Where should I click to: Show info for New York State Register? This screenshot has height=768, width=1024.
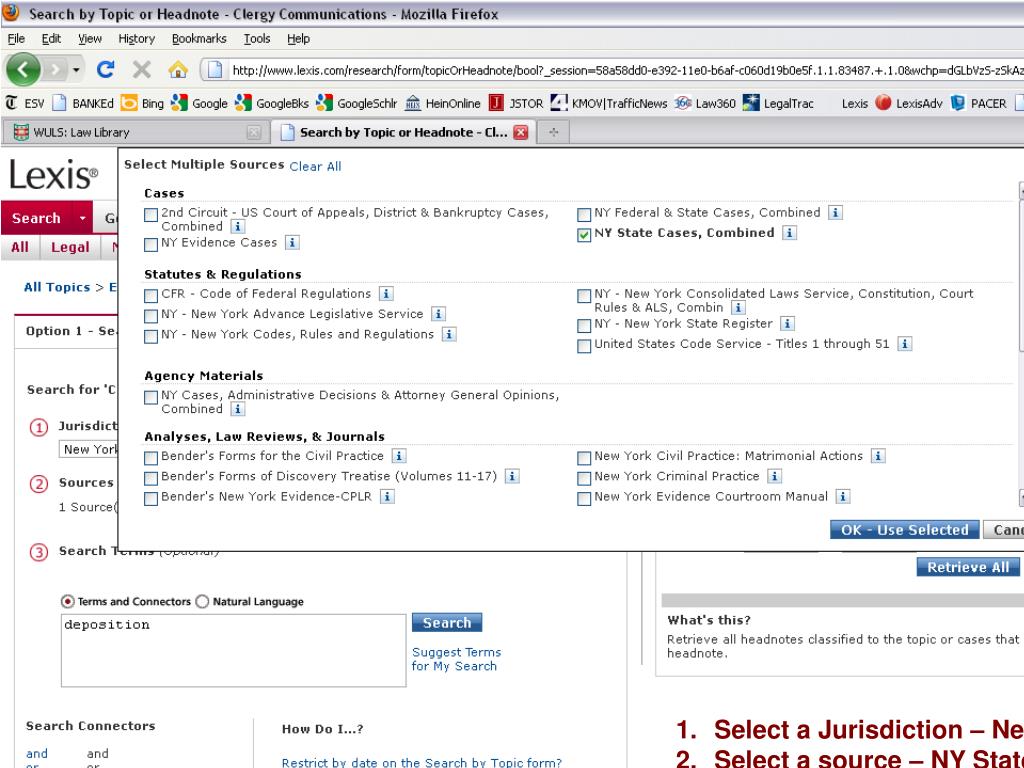point(788,324)
